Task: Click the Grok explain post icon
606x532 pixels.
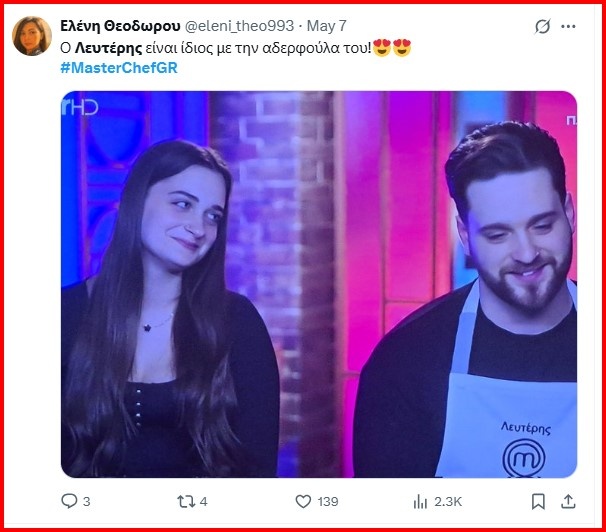Action: 544,26
